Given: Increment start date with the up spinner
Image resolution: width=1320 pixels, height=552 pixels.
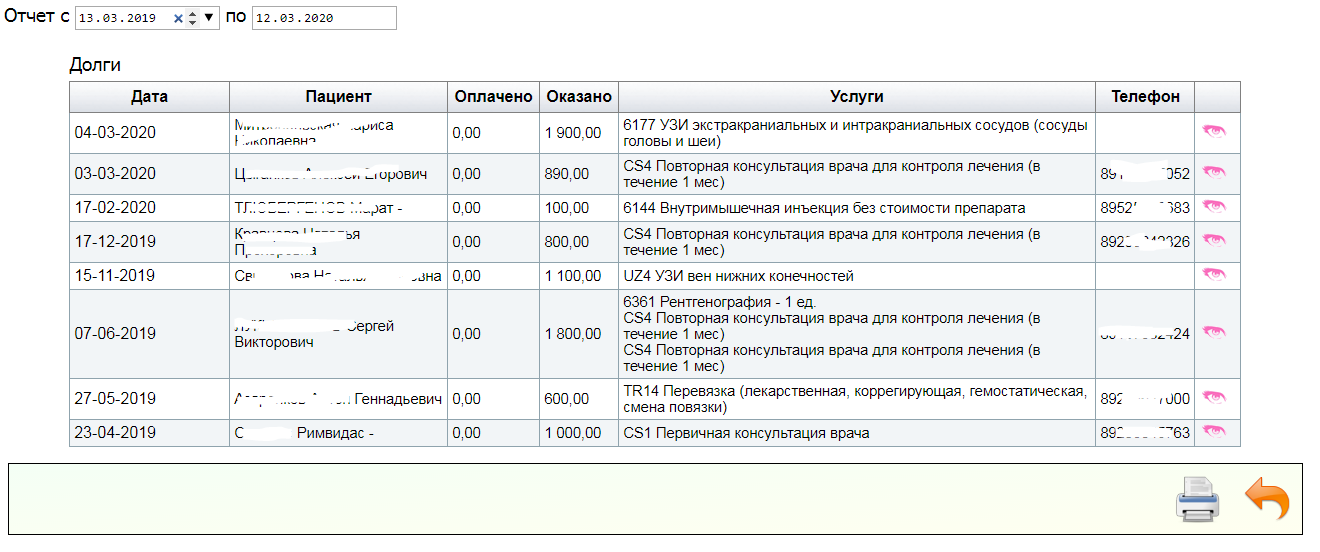Looking at the screenshot, I should click(193, 13).
